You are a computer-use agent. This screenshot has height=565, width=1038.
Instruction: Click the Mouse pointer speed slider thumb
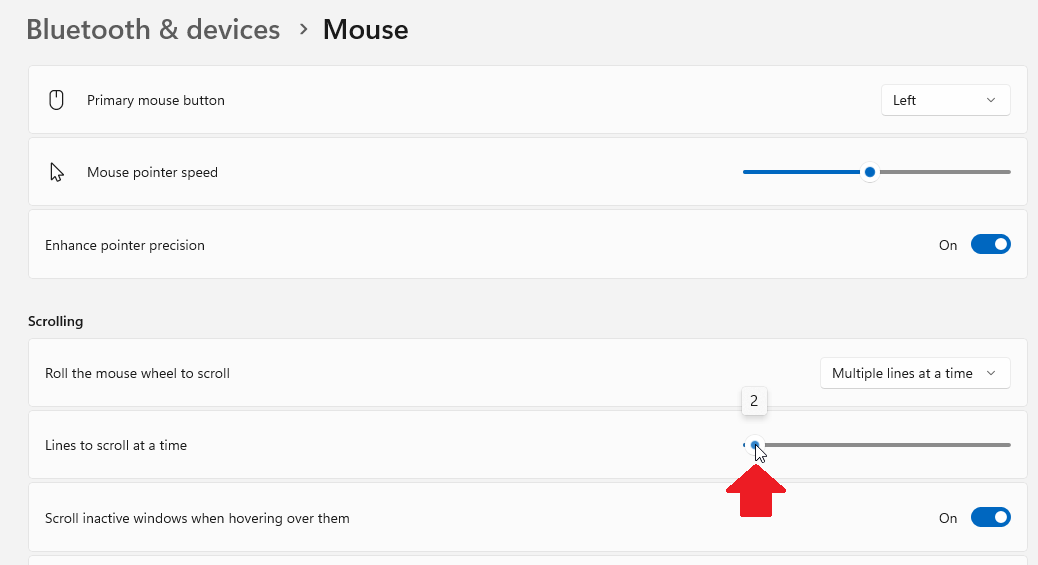870,172
